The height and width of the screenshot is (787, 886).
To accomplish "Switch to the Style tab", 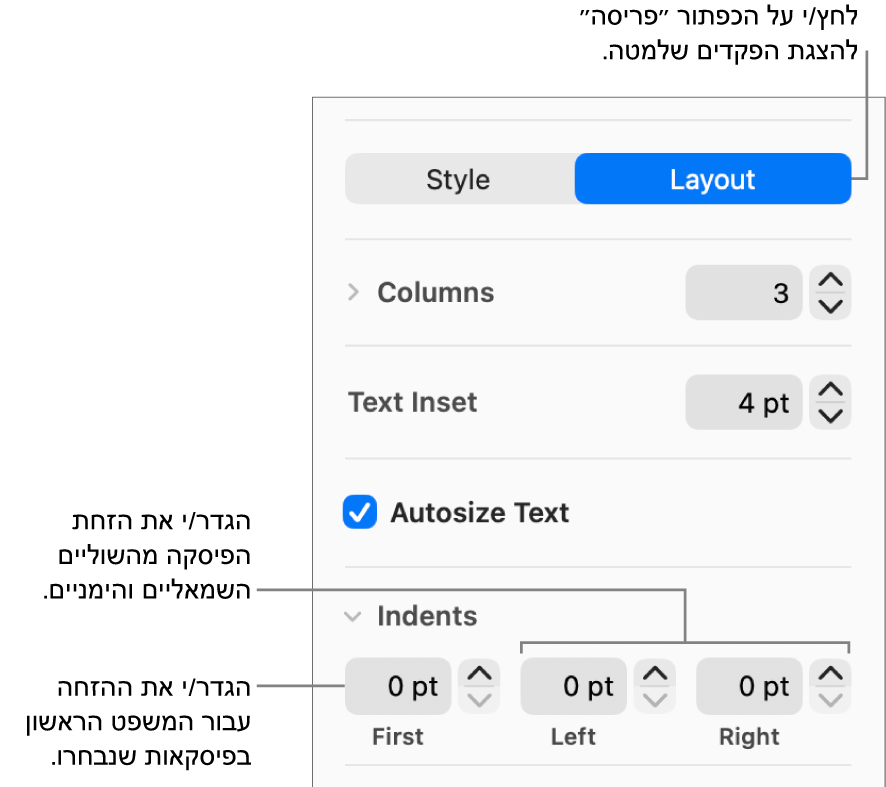I will click(x=458, y=179).
